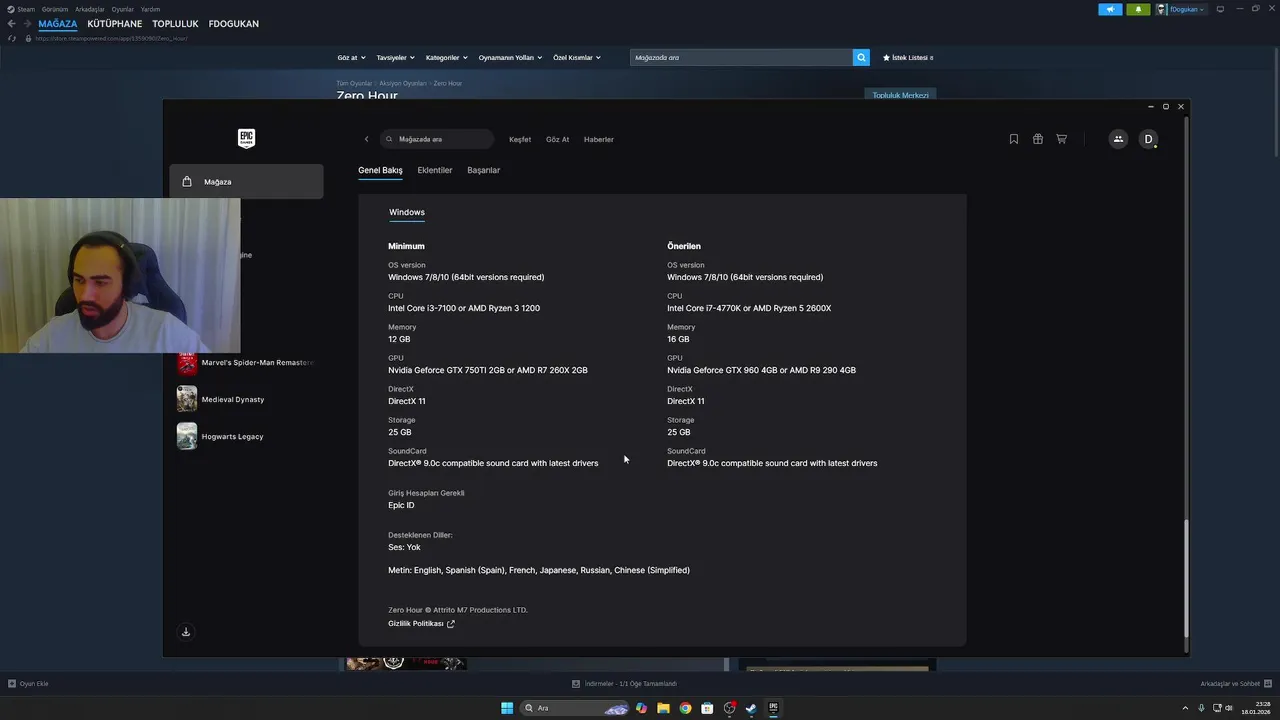Click the Windows taskbar Ara search box

(575, 708)
